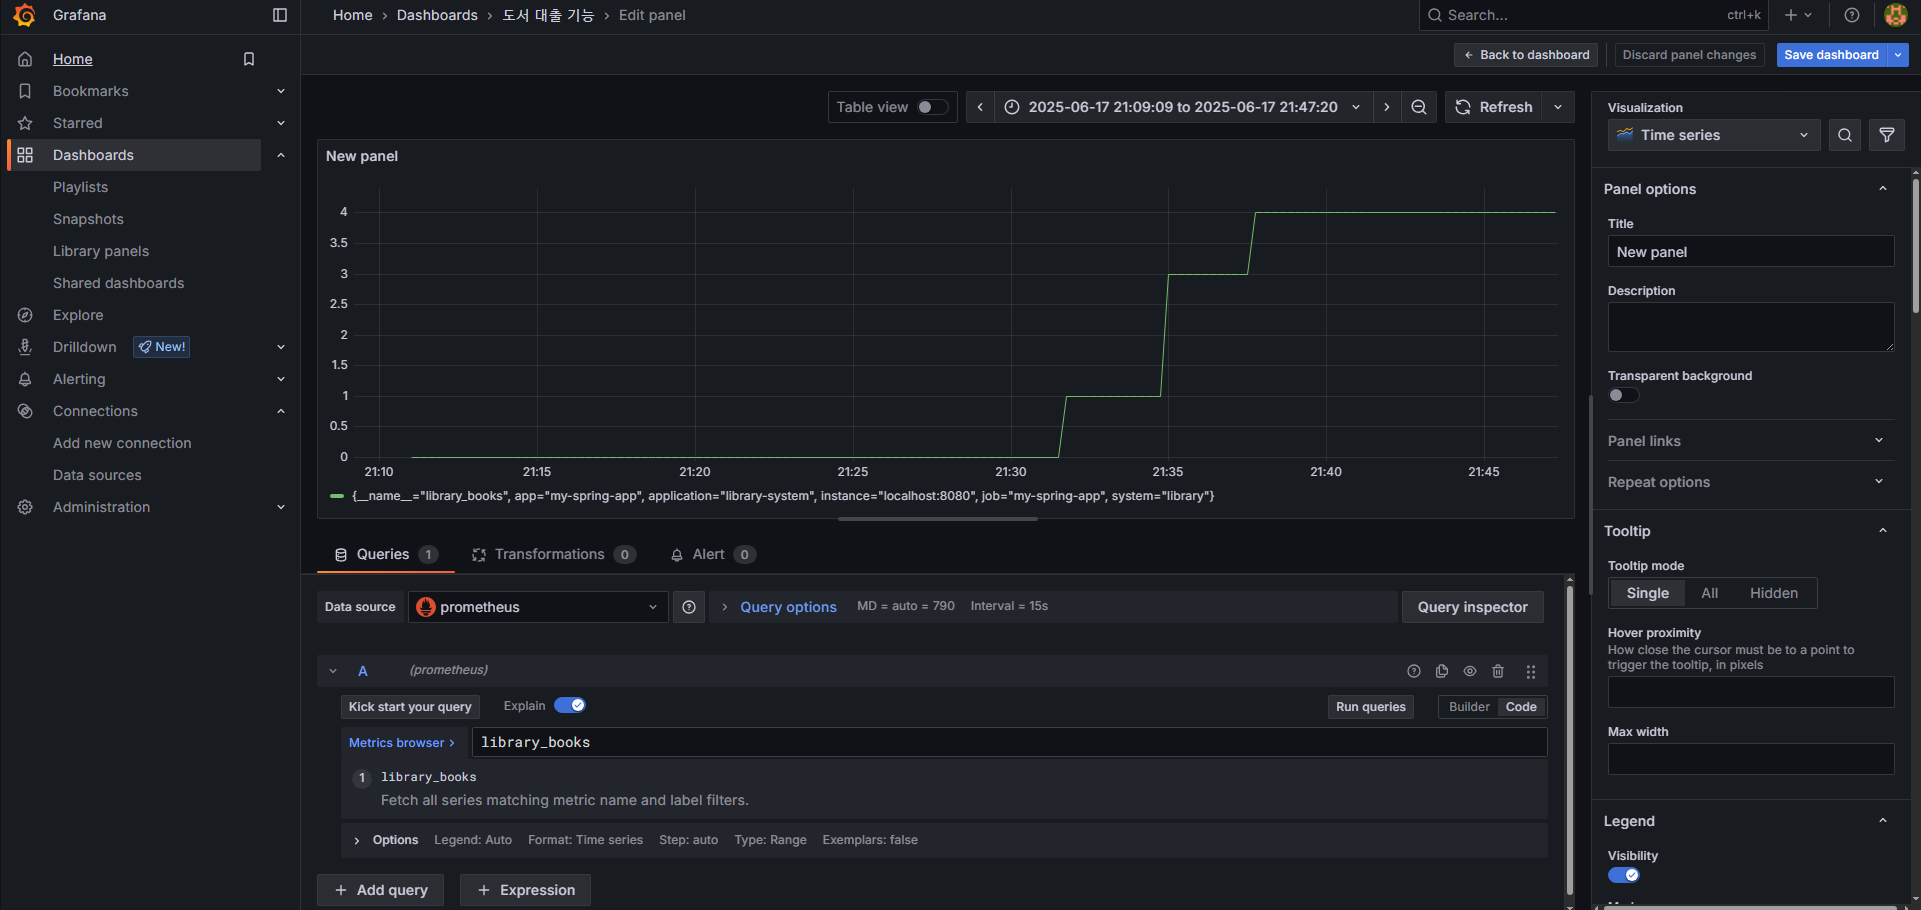Open Bookmarks in the sidebar
Screen dimensions: 1921x910
pos(91,91)
